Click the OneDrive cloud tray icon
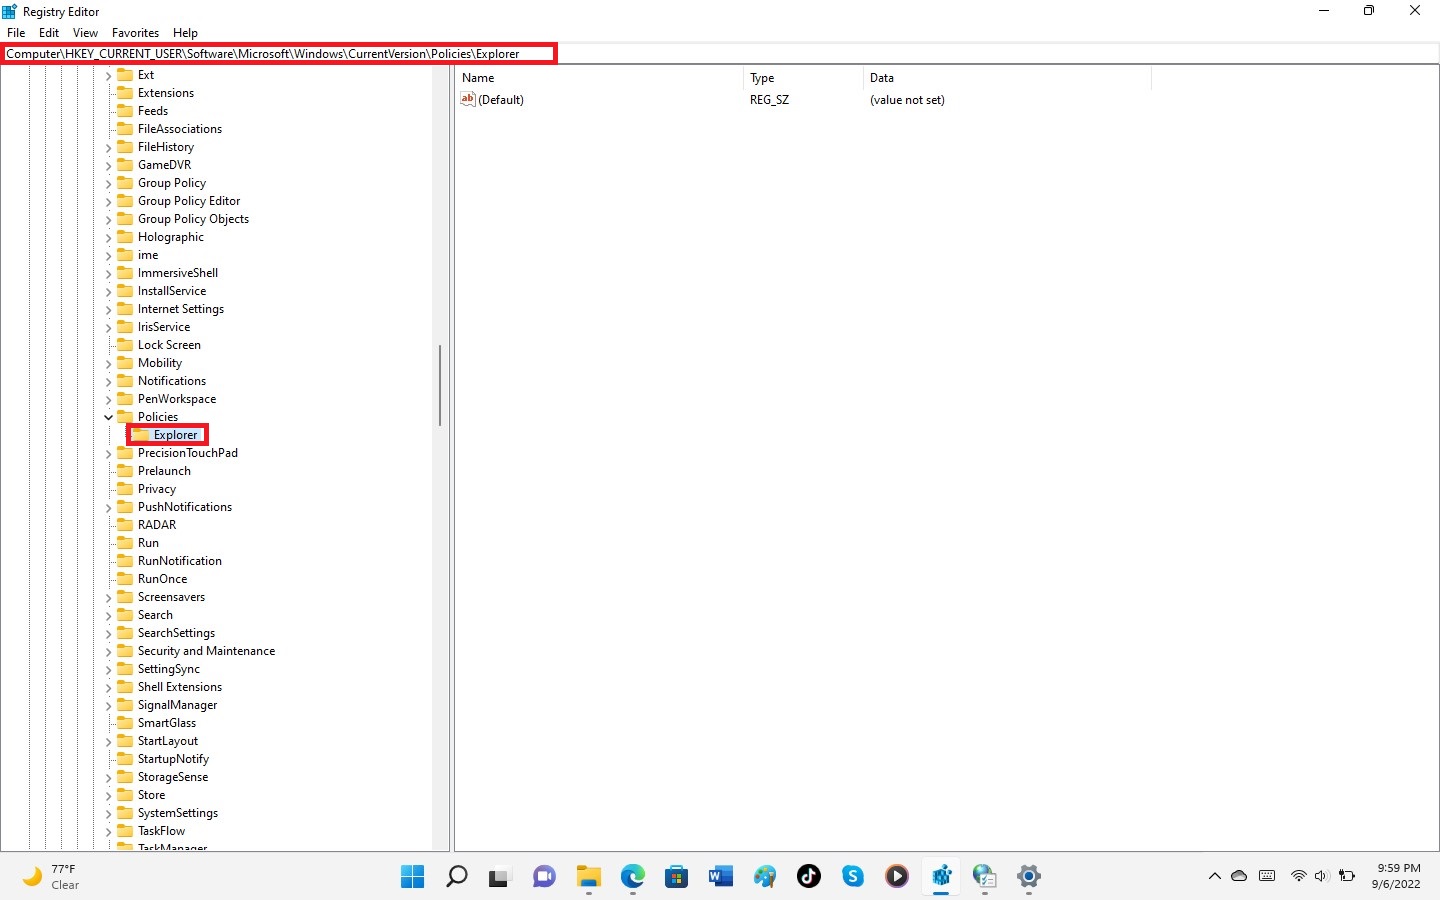 click(1239, 876)
